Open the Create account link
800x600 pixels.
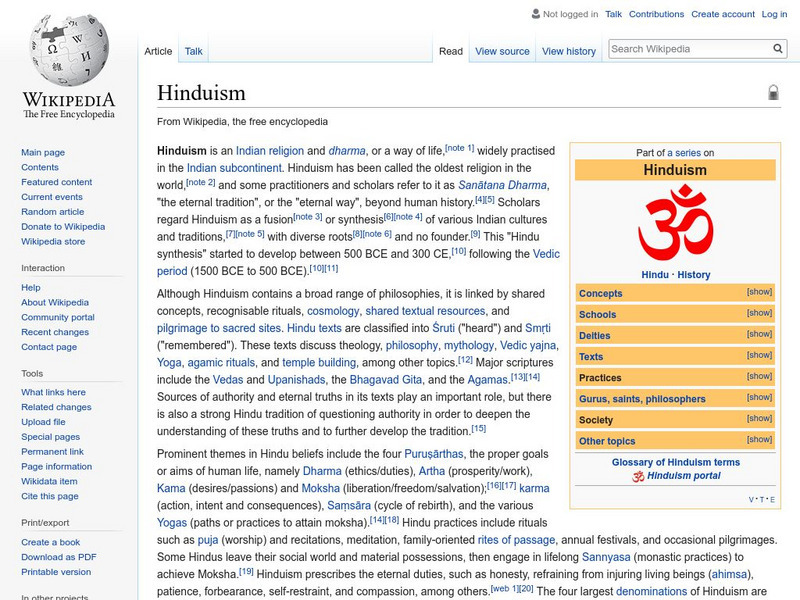coord(723,14)
